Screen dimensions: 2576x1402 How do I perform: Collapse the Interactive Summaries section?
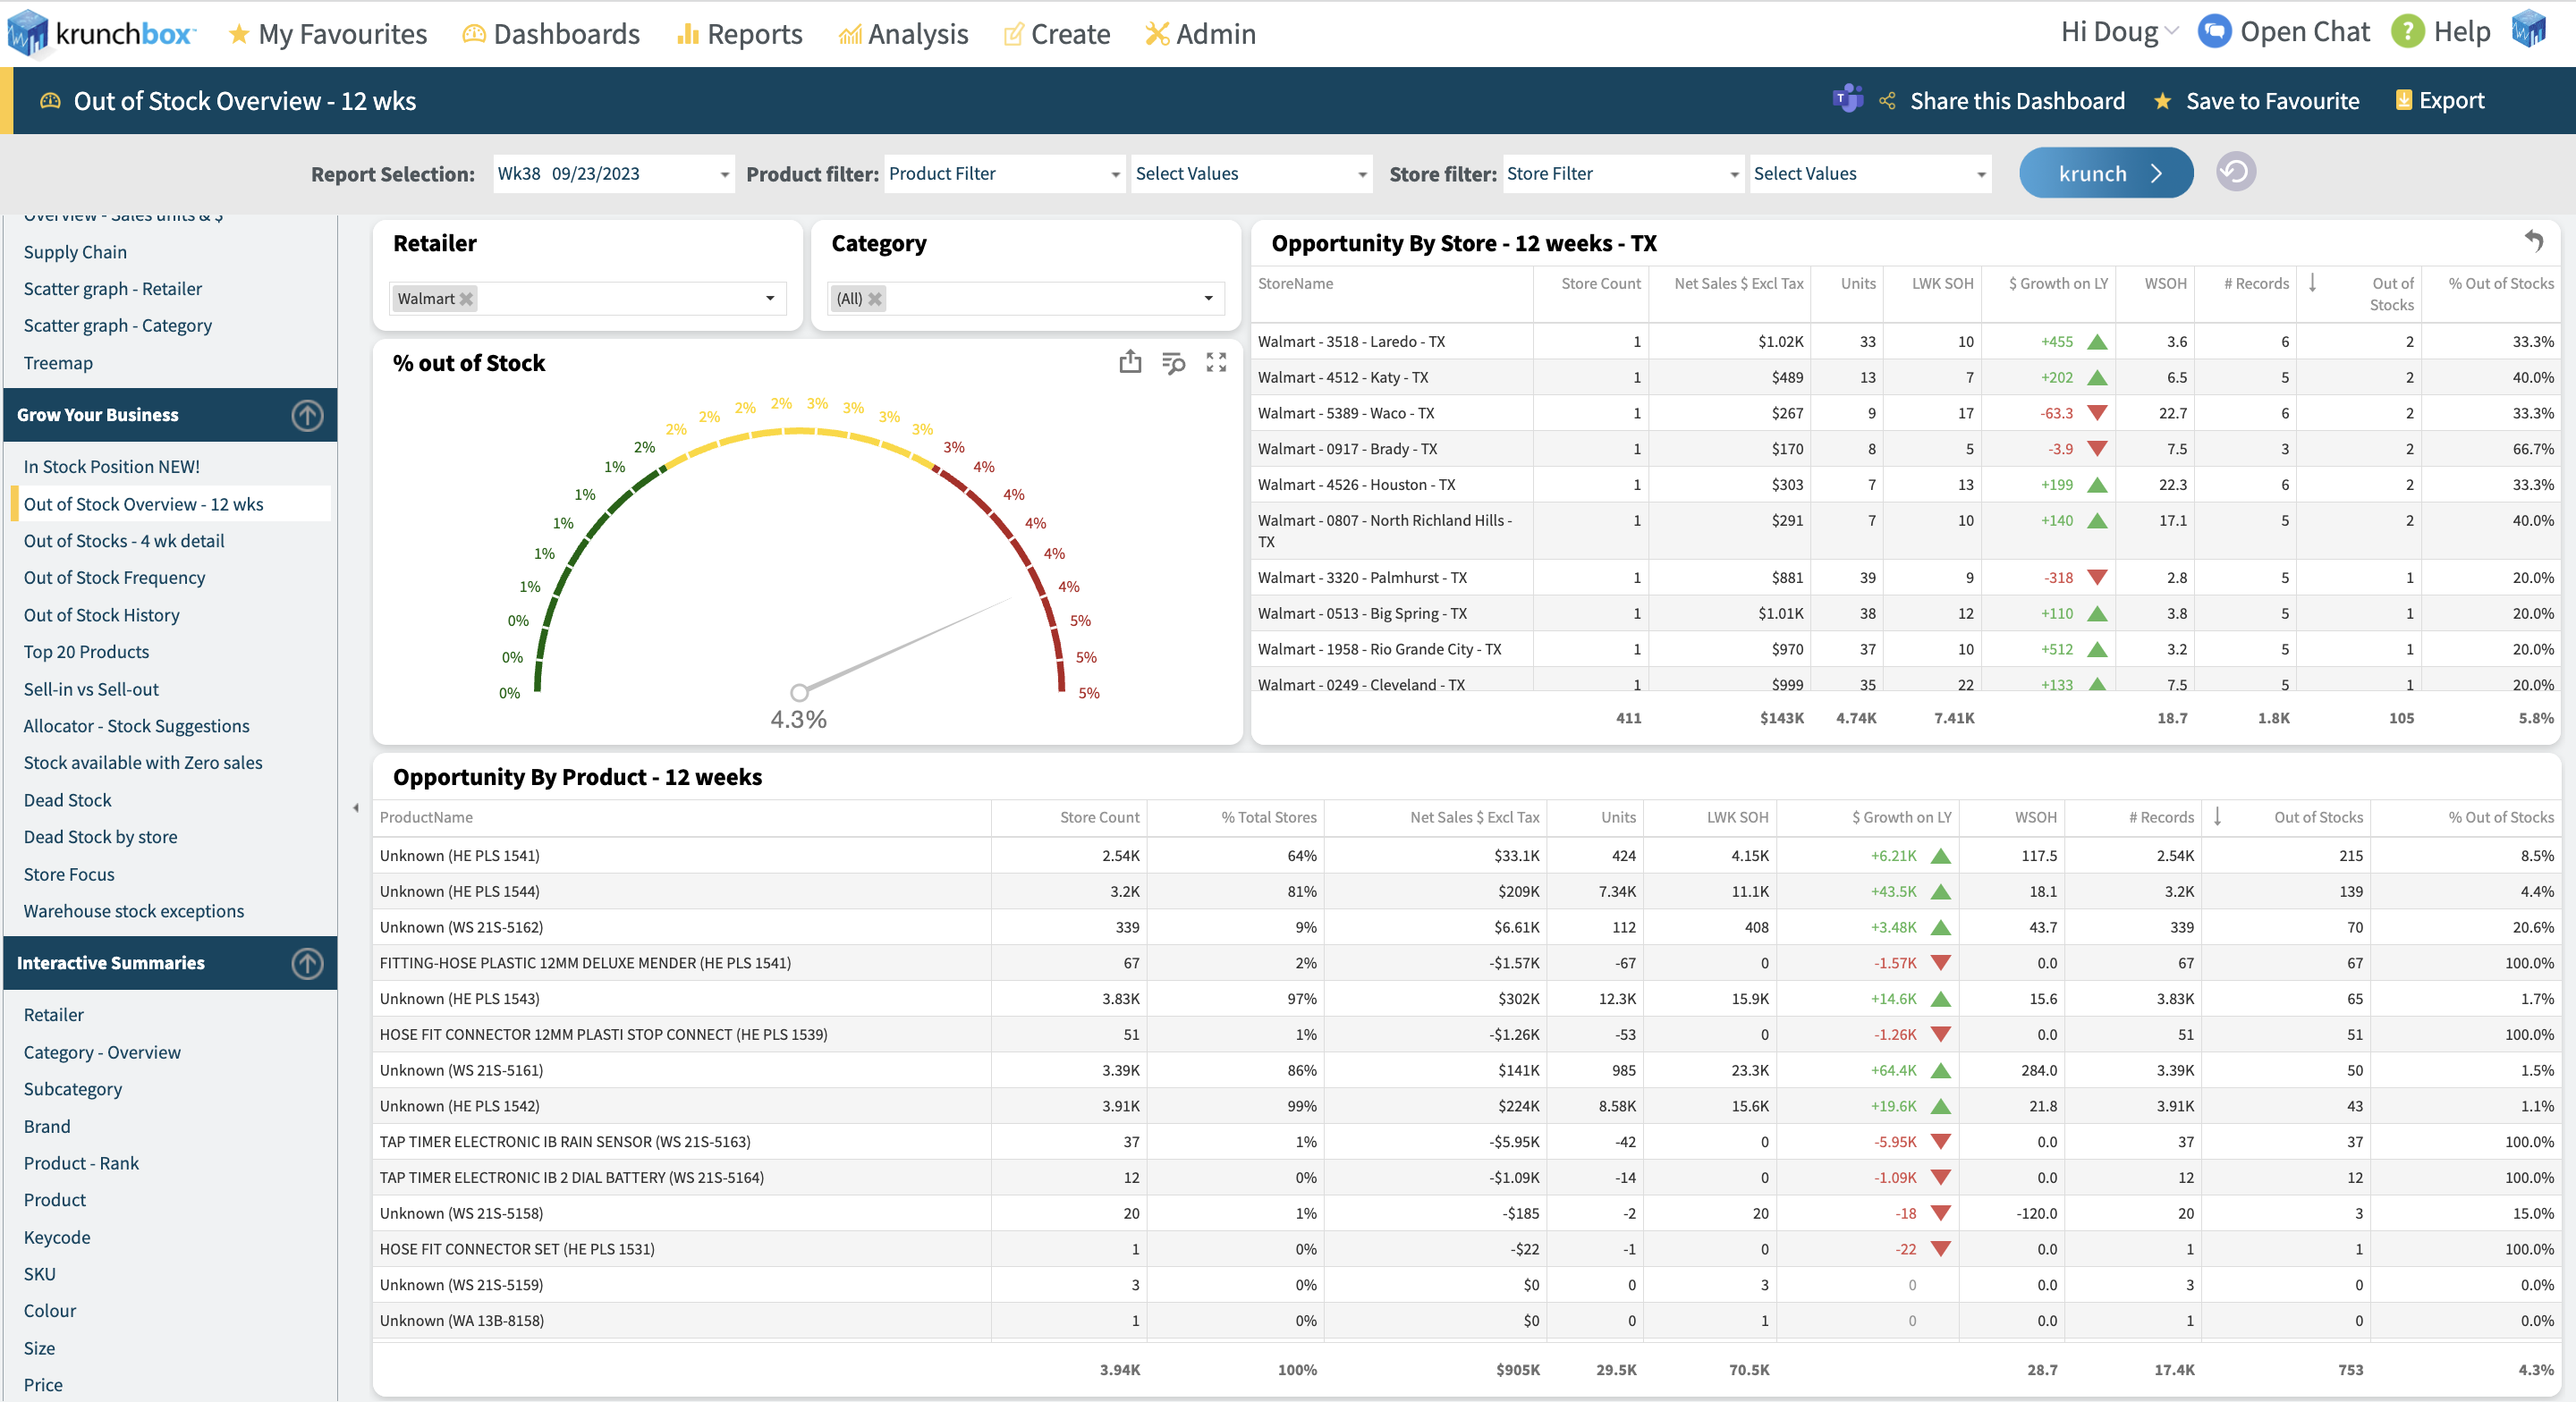coord(307,963)
